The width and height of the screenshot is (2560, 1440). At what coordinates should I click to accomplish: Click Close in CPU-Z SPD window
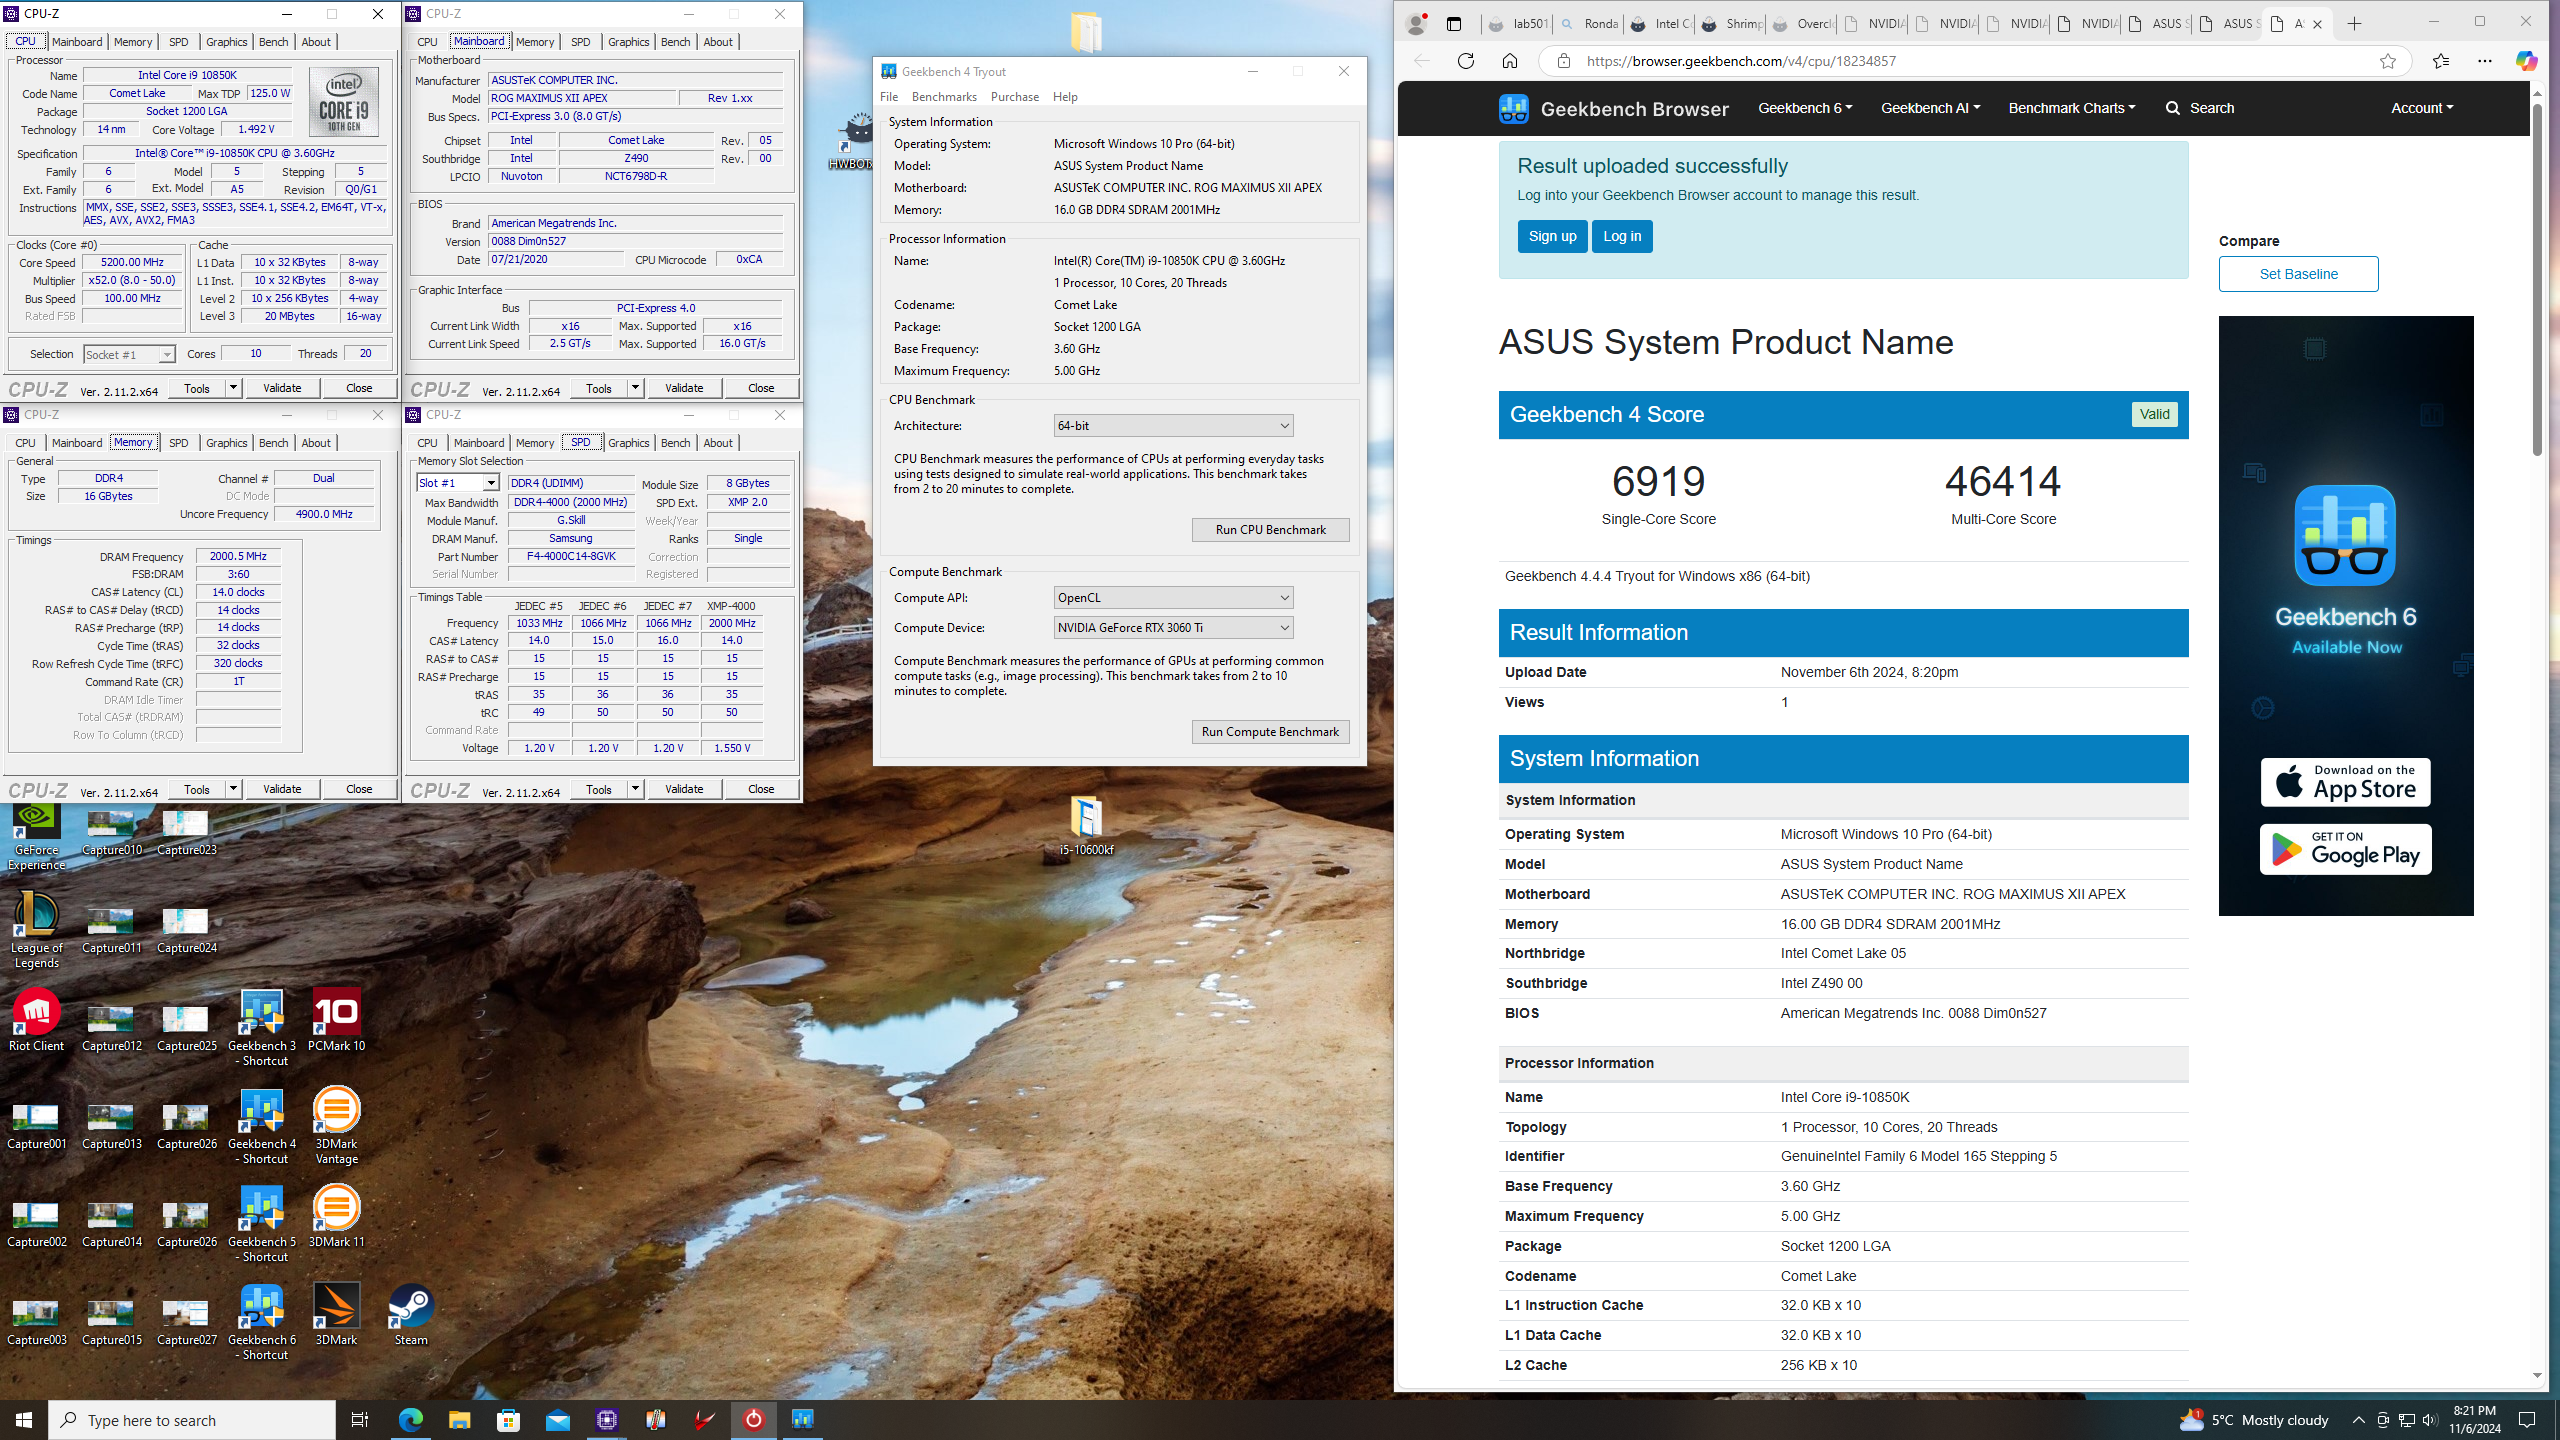pos(761,789)
